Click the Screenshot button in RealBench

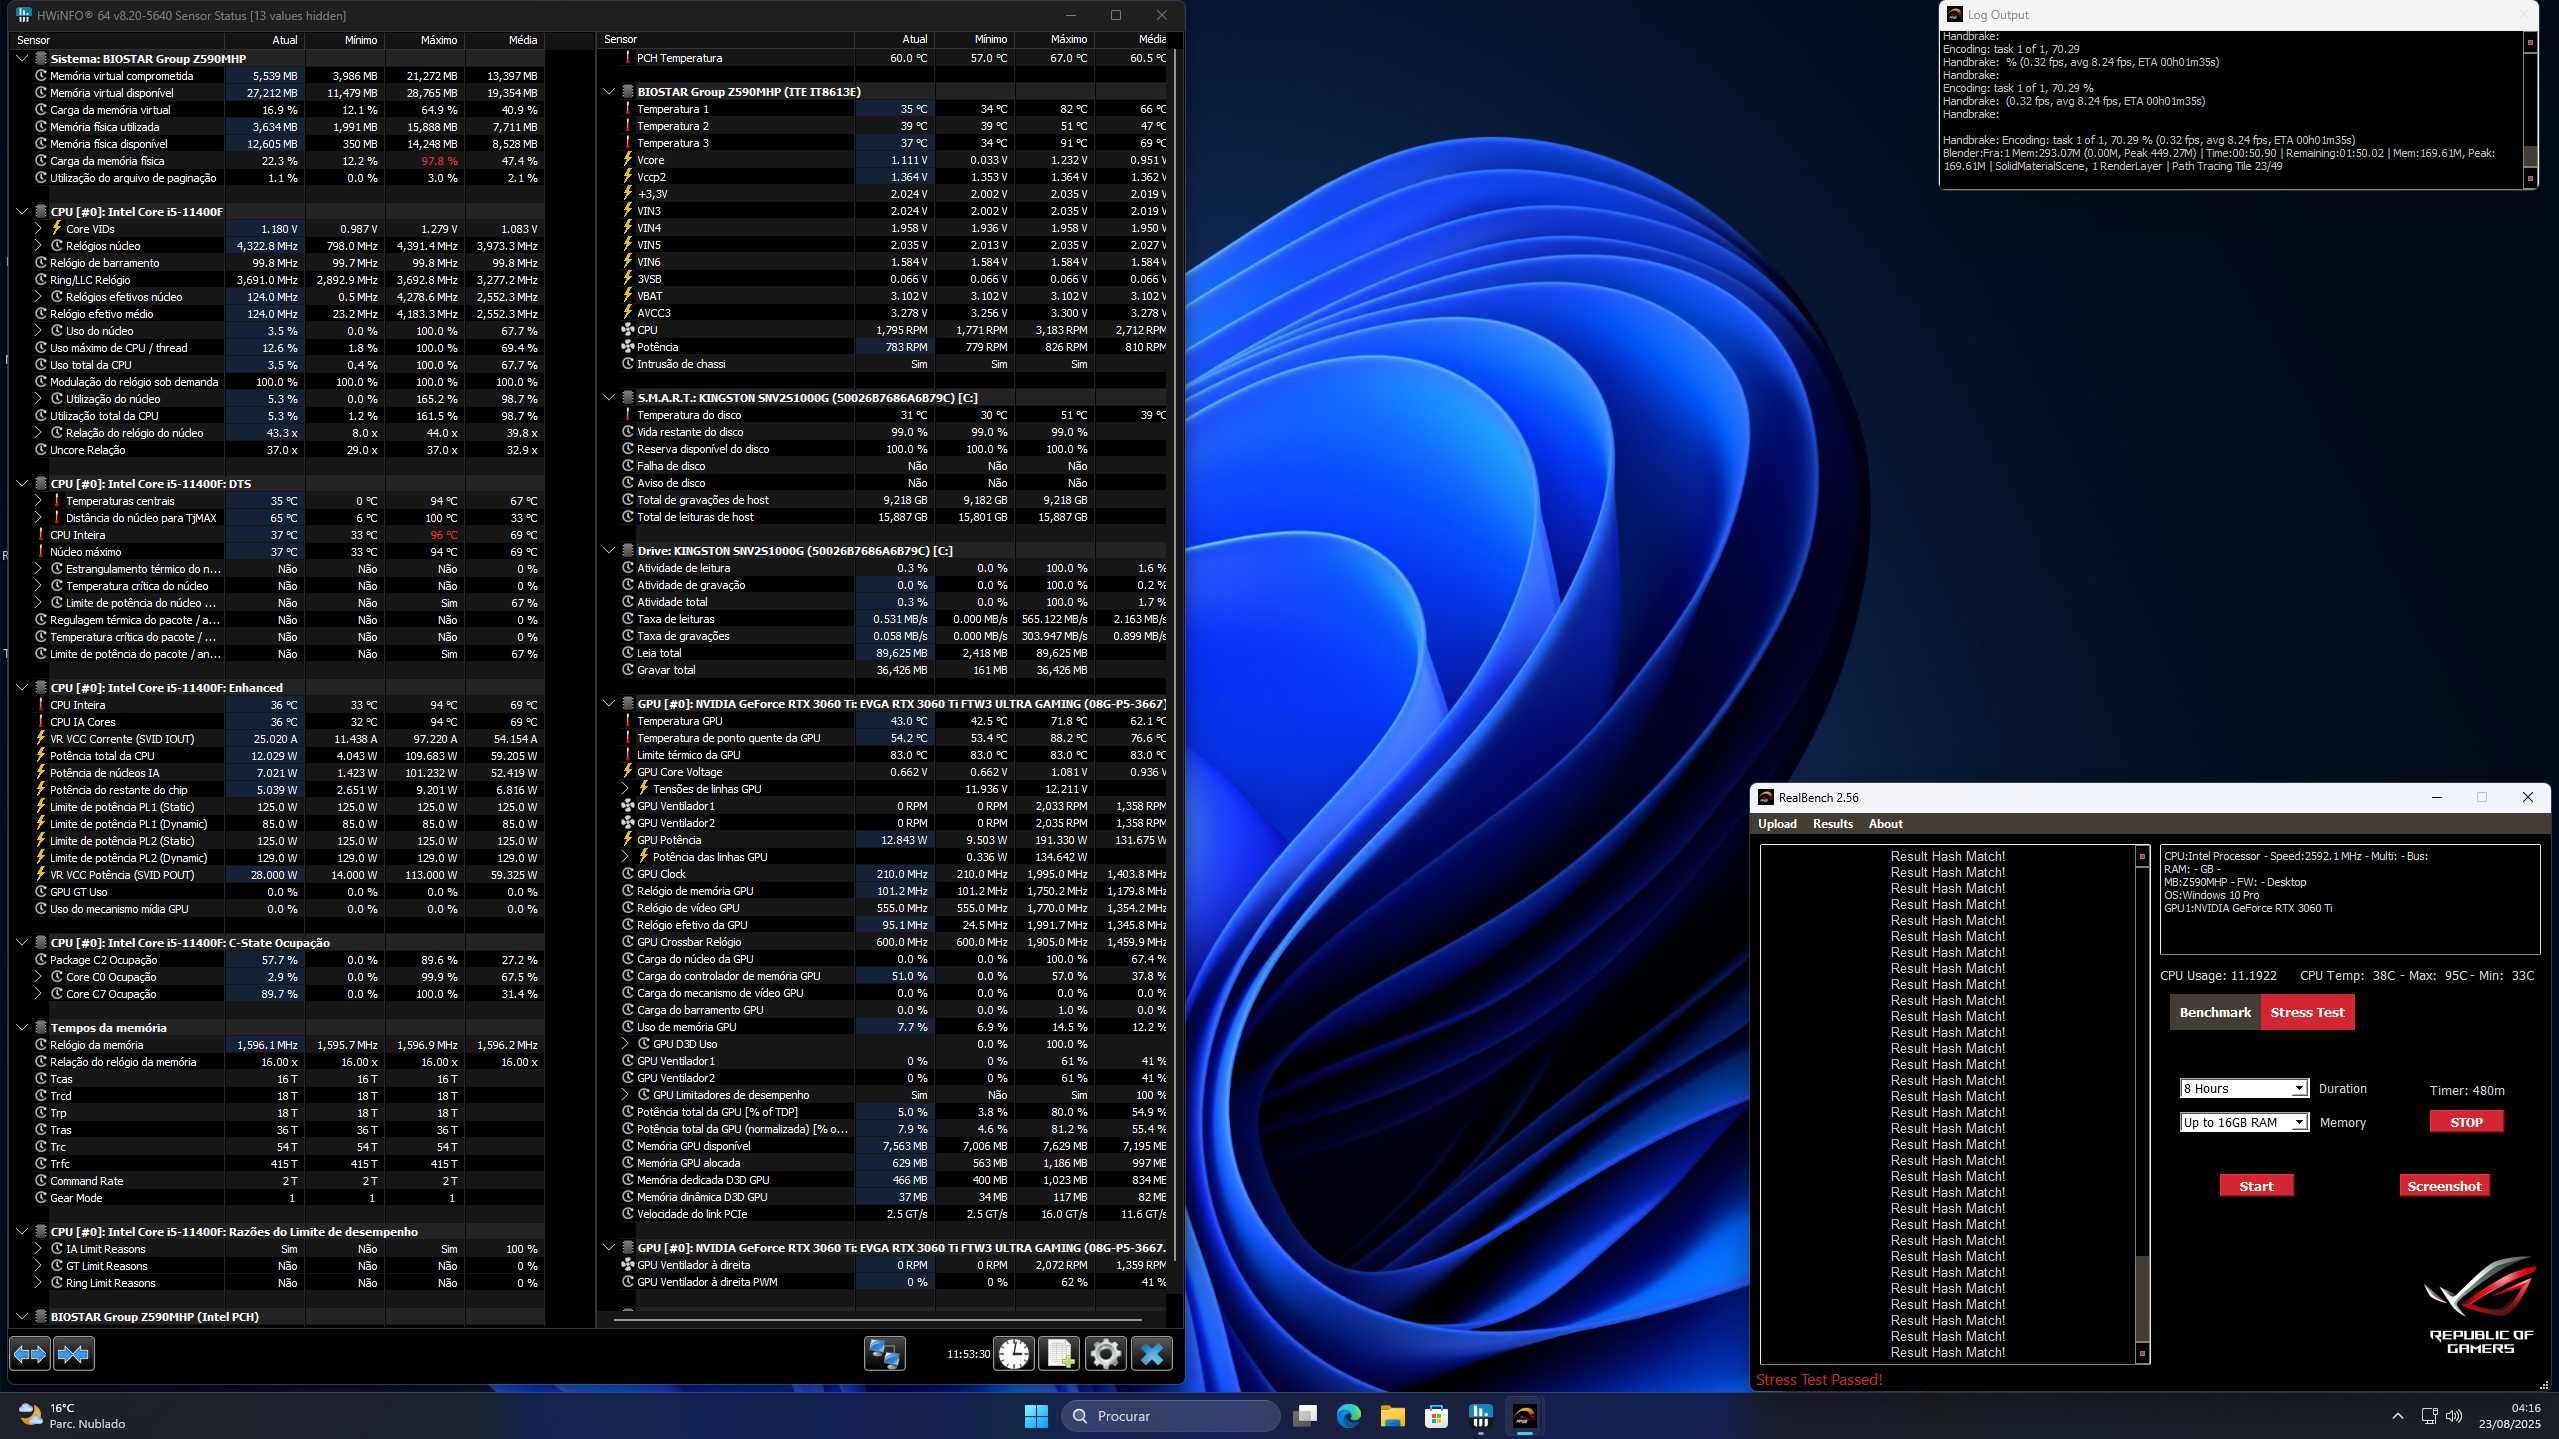2444,1186
